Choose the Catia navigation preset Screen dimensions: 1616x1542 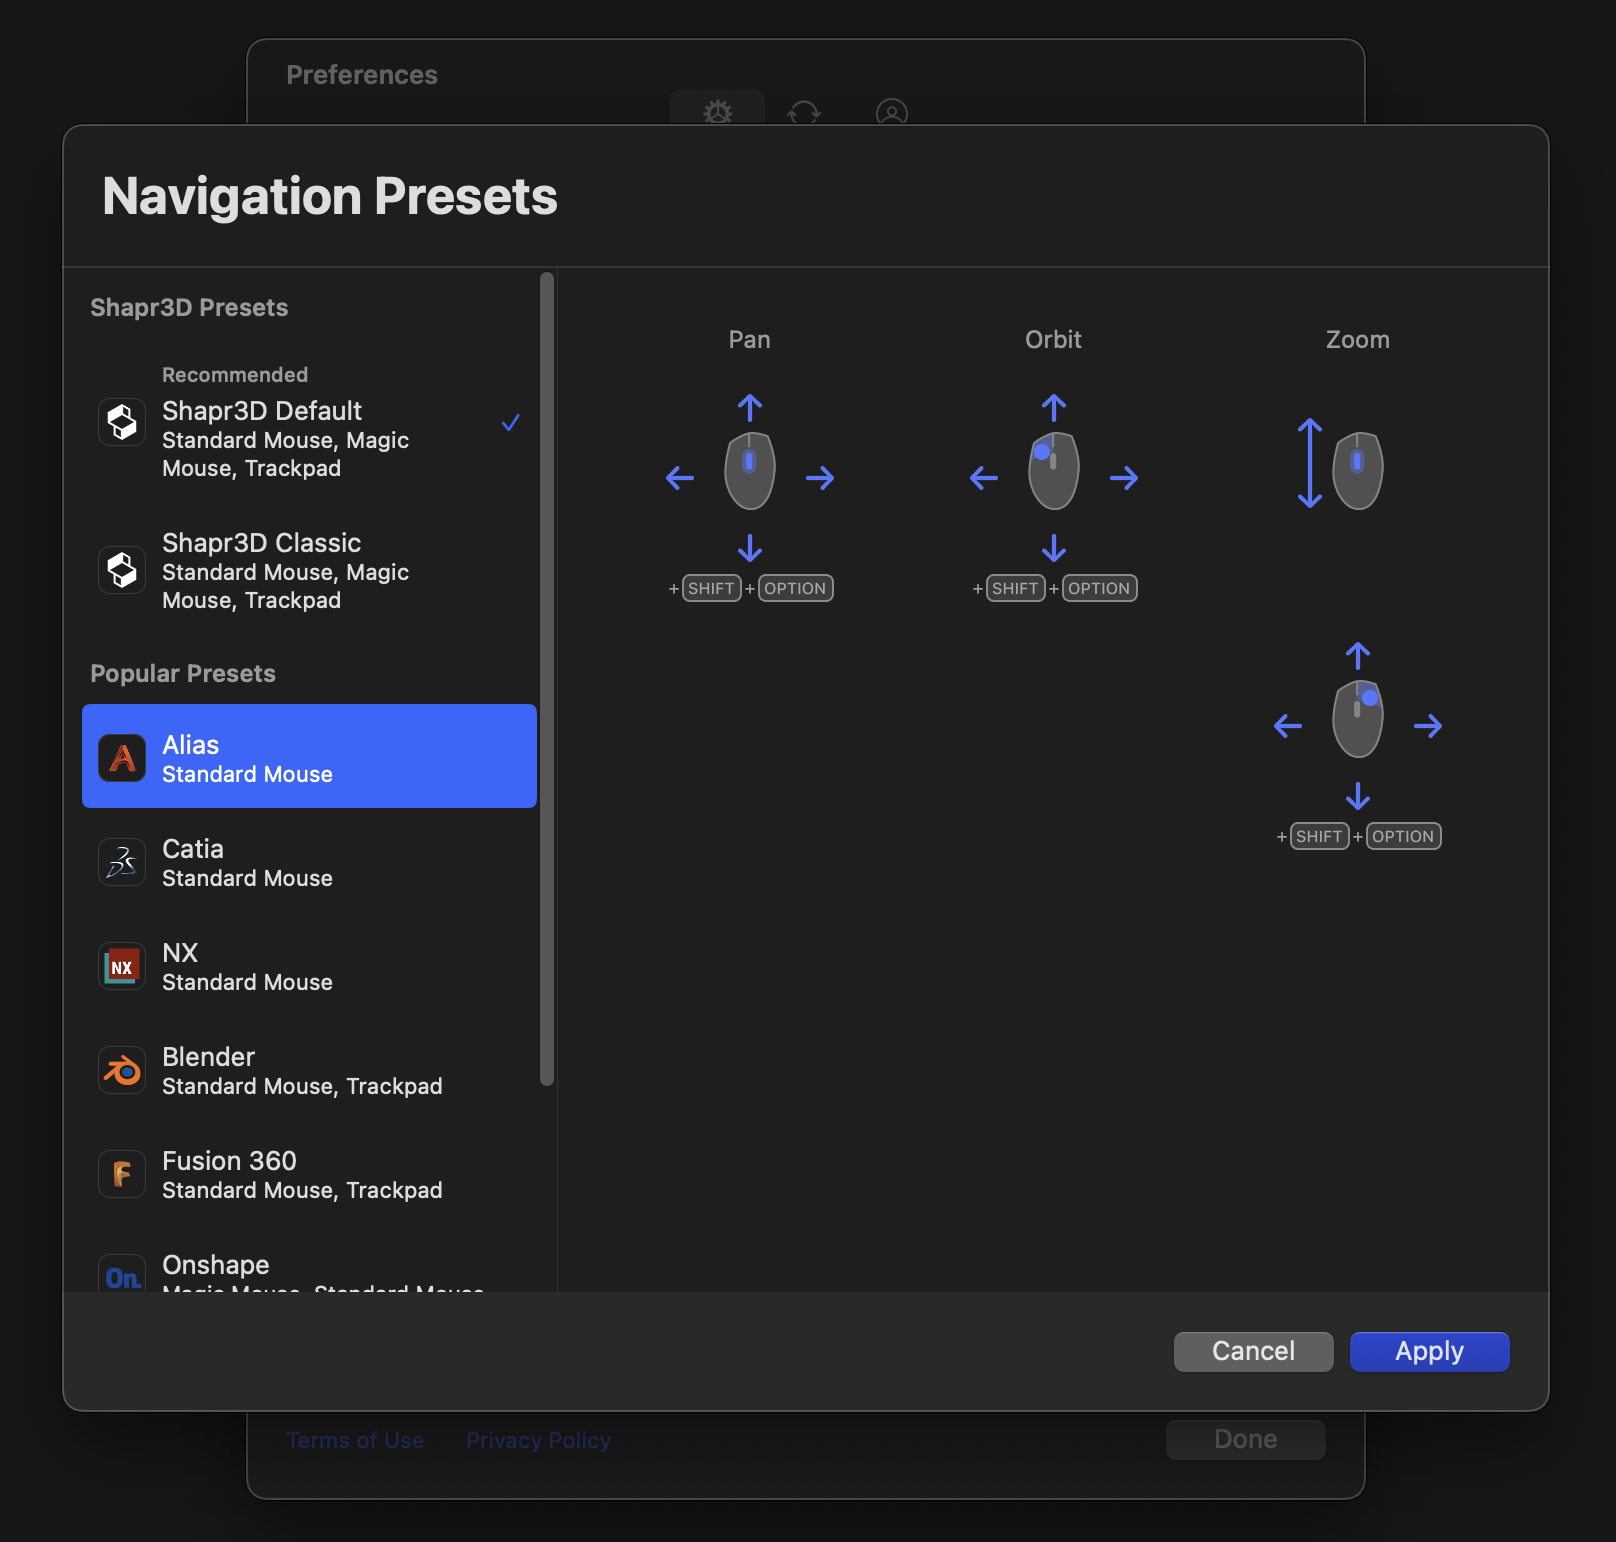pos(310,862)
